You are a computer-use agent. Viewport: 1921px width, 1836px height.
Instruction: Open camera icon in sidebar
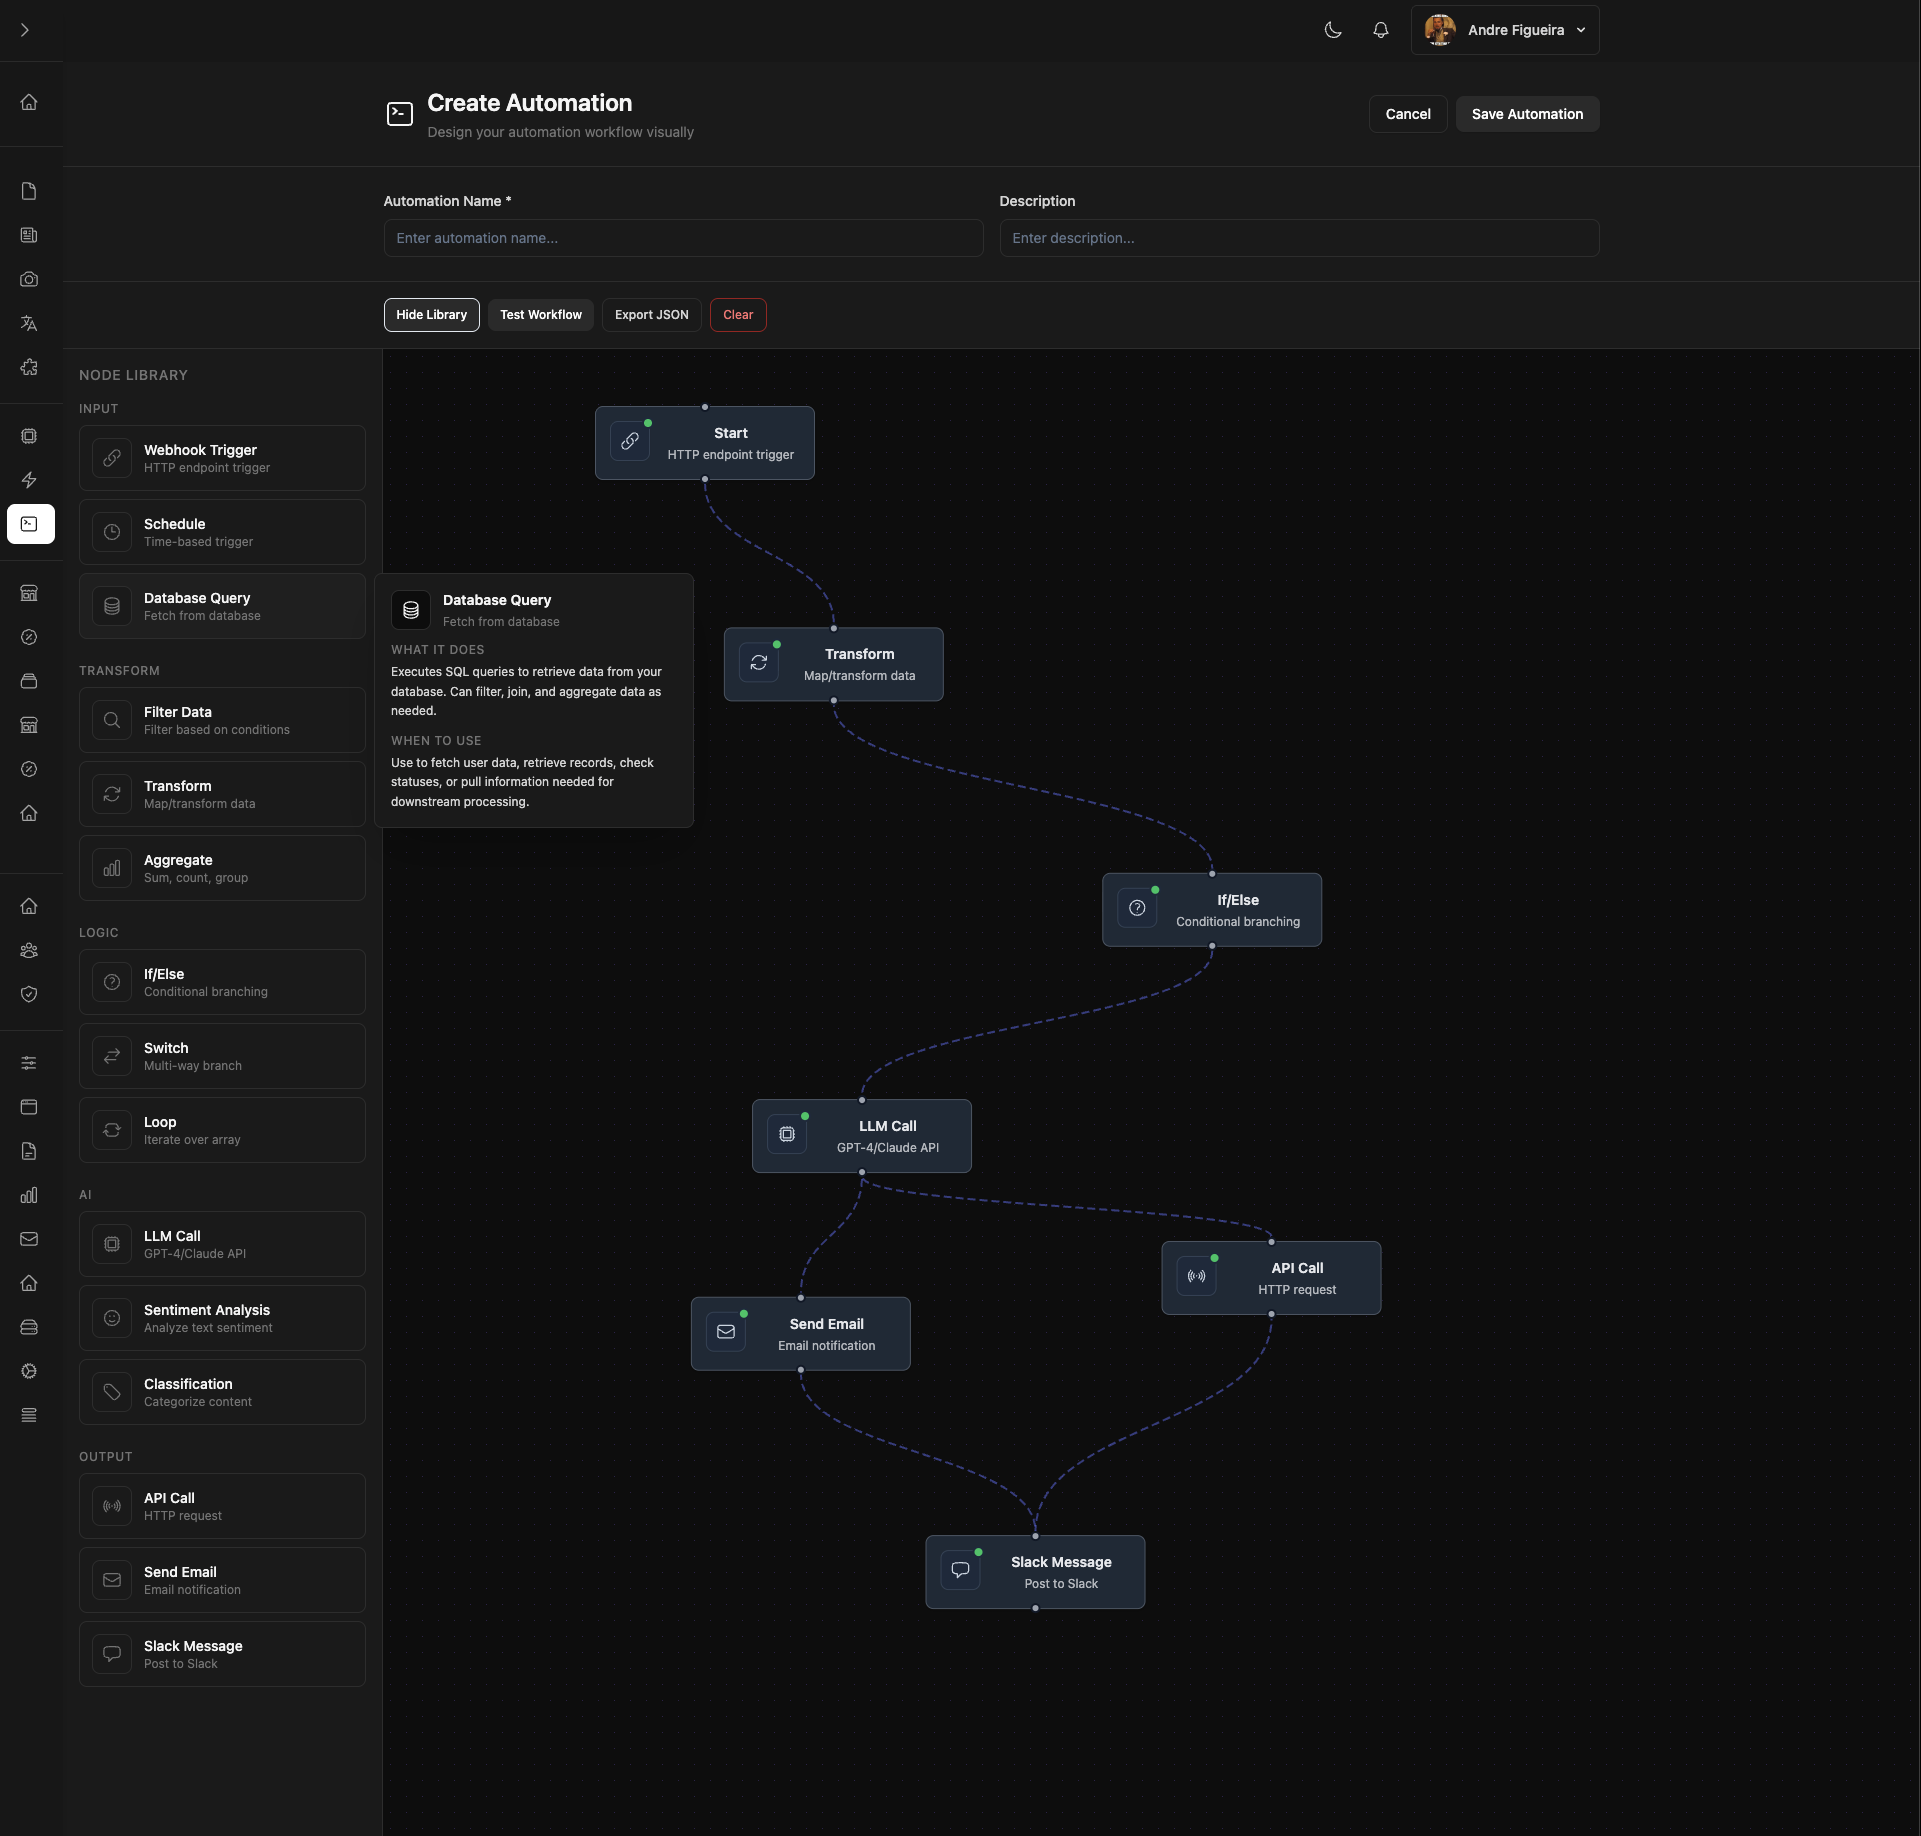click(x=29, y=279)
